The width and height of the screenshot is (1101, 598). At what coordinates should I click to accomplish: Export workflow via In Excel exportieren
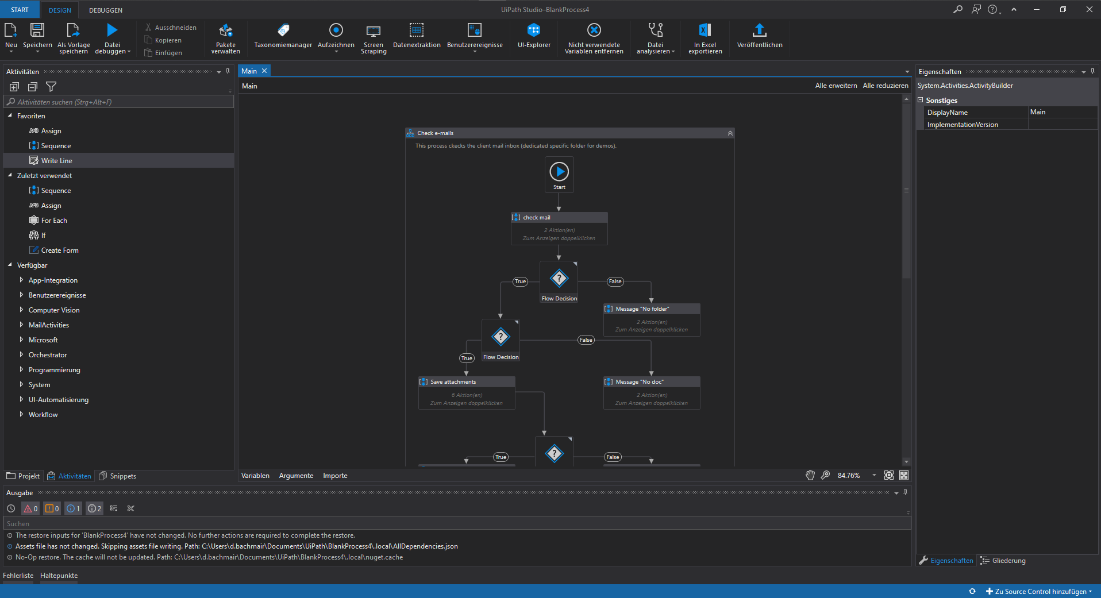(x=705, y=39)
